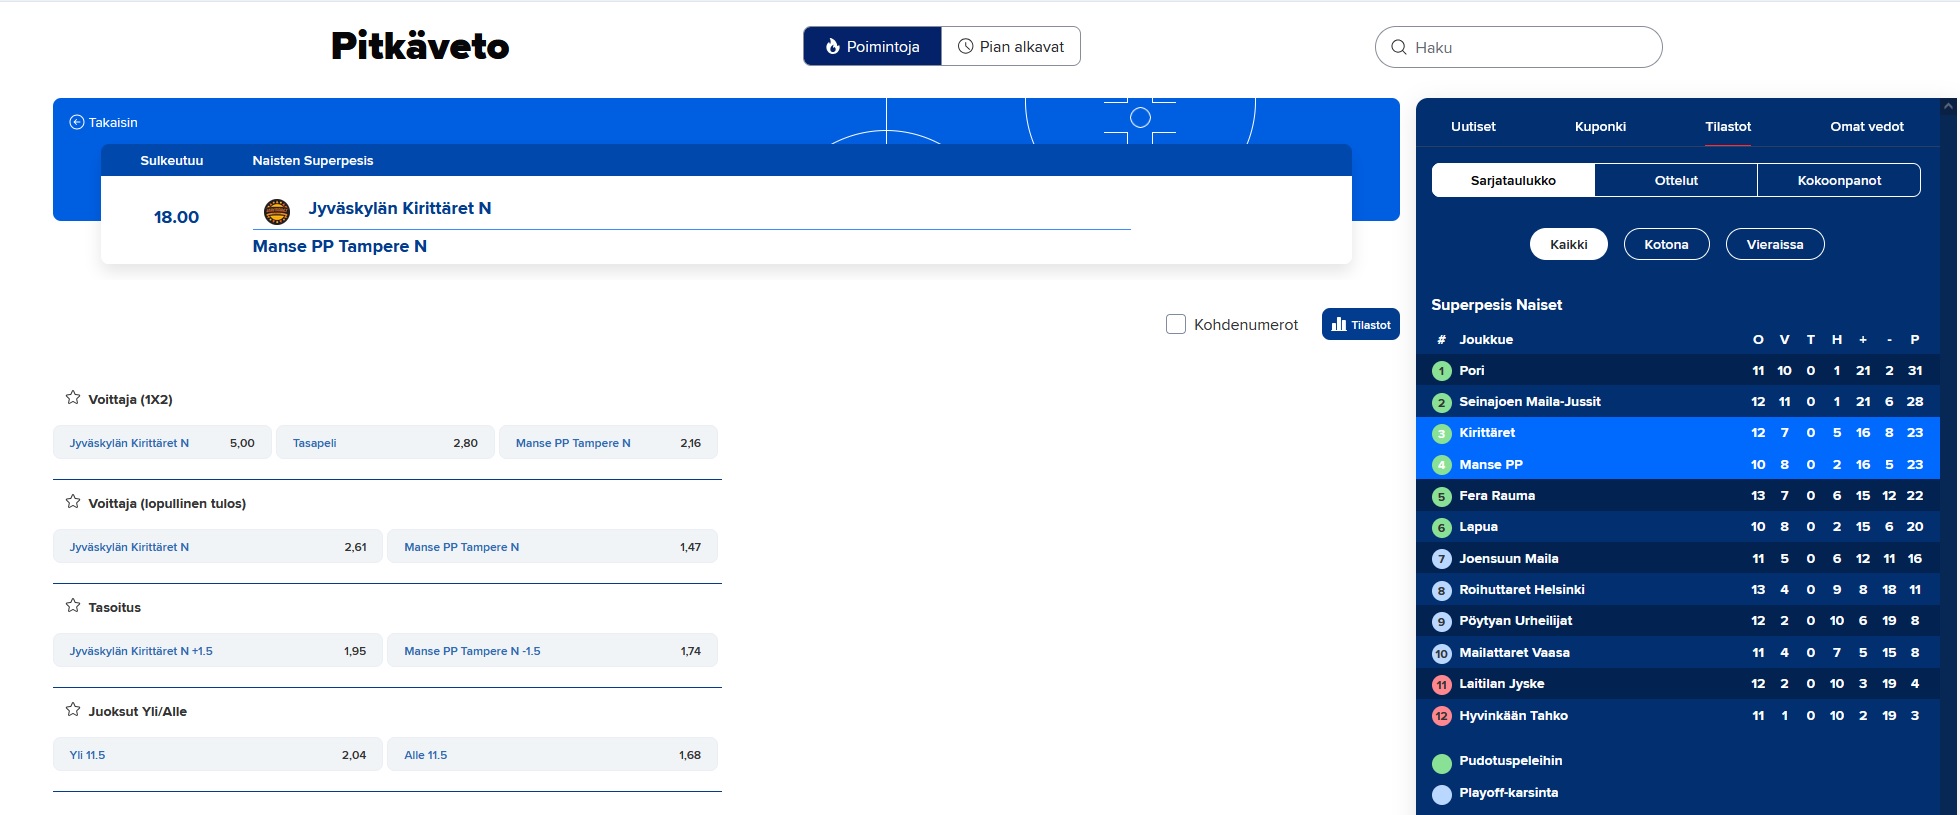
Task: Show the Sarjataulukko sub-tab
Action: click(x=1513, y=180)
